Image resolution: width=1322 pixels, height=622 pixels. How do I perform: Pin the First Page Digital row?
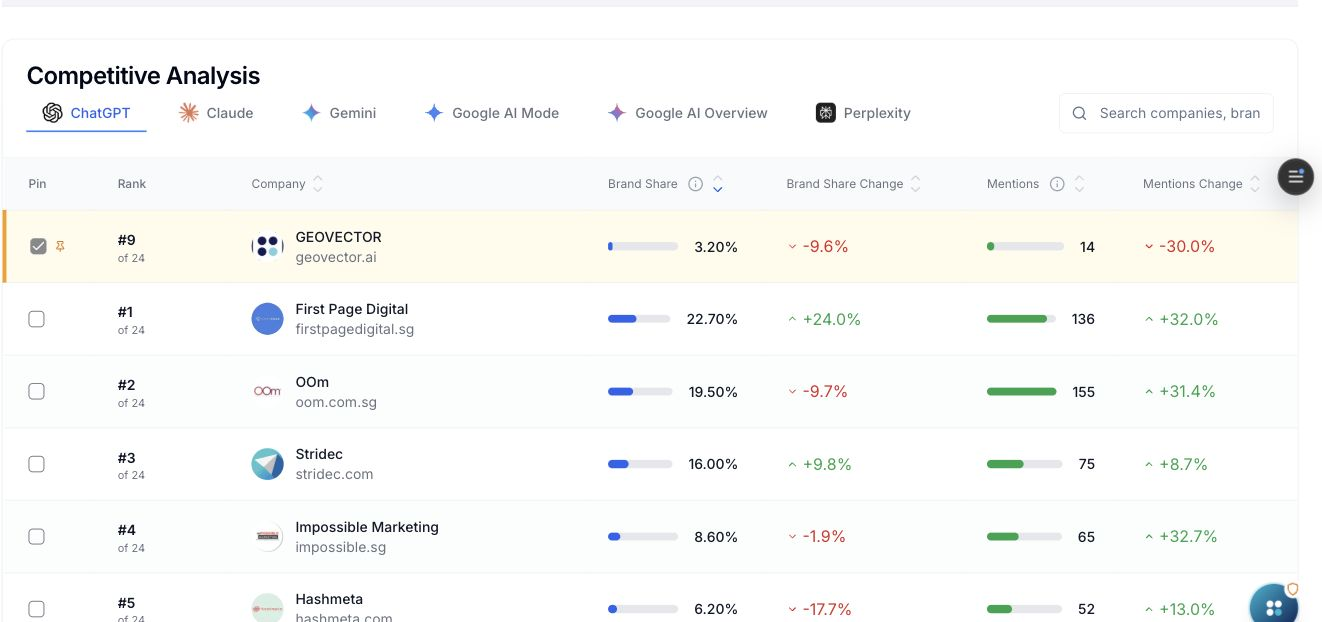37,319
